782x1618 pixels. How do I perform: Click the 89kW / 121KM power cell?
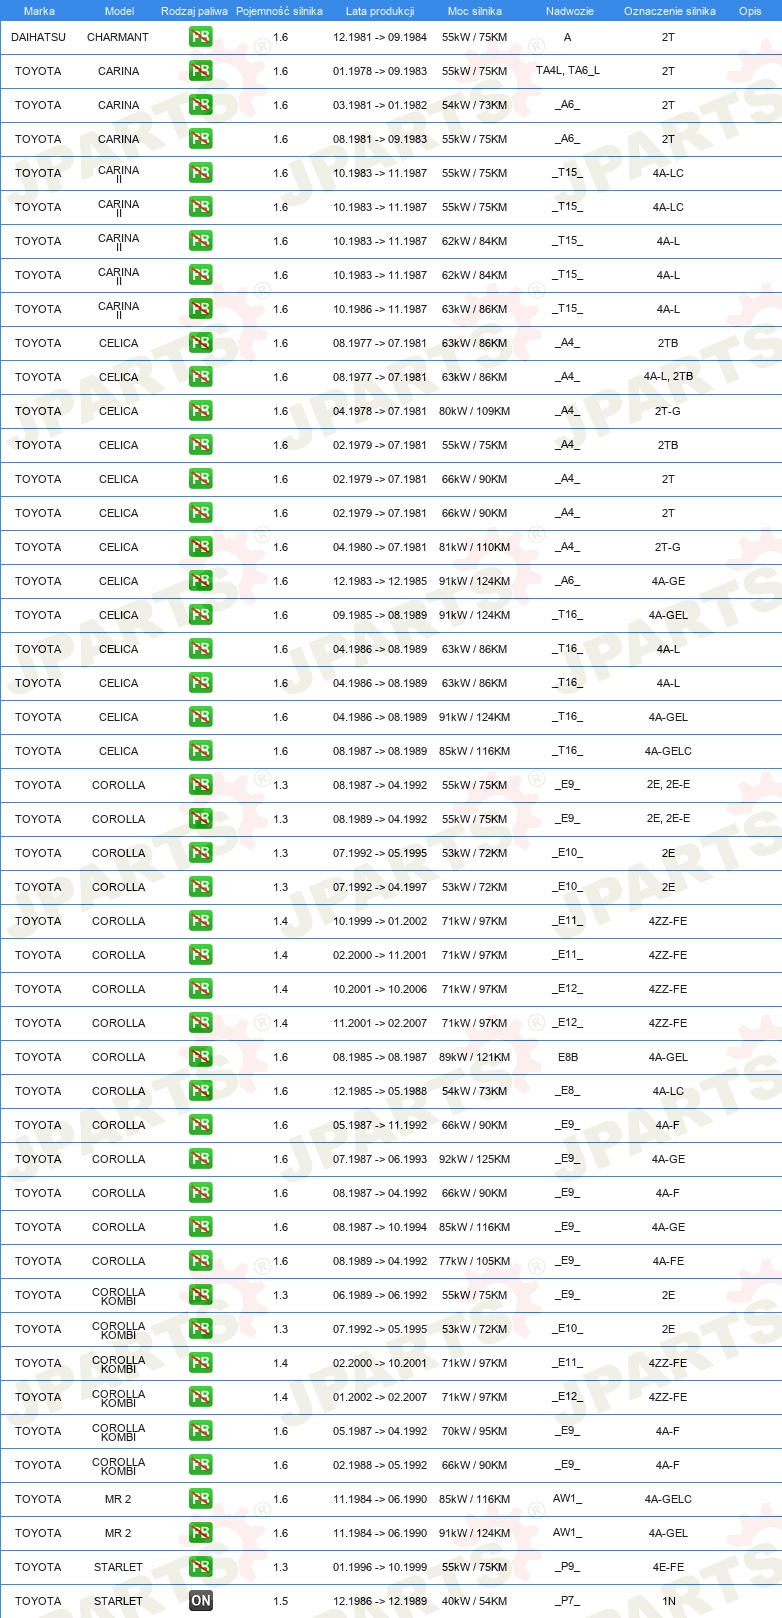[474, 1057]
